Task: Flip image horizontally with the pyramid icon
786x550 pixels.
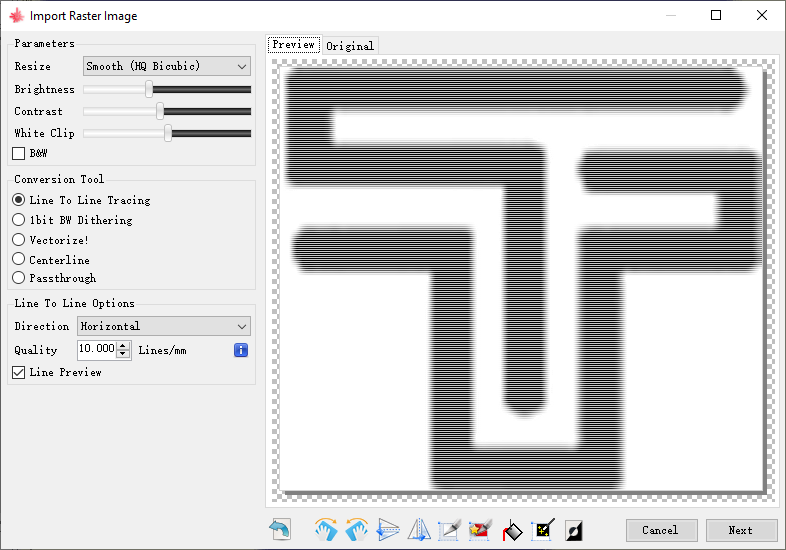Action: click(x=419, y=529)
